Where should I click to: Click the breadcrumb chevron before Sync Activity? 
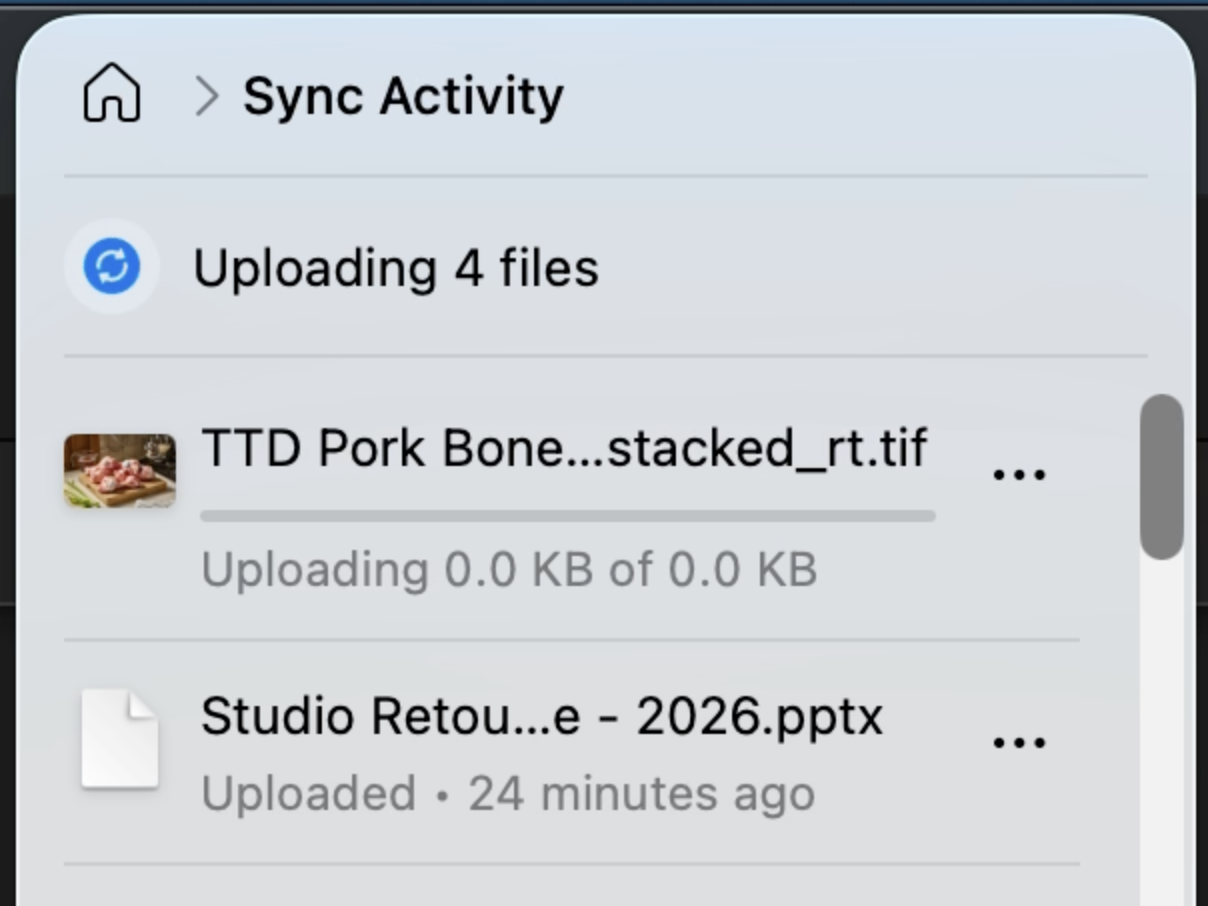pyautogui.click(x=207, y=96)
